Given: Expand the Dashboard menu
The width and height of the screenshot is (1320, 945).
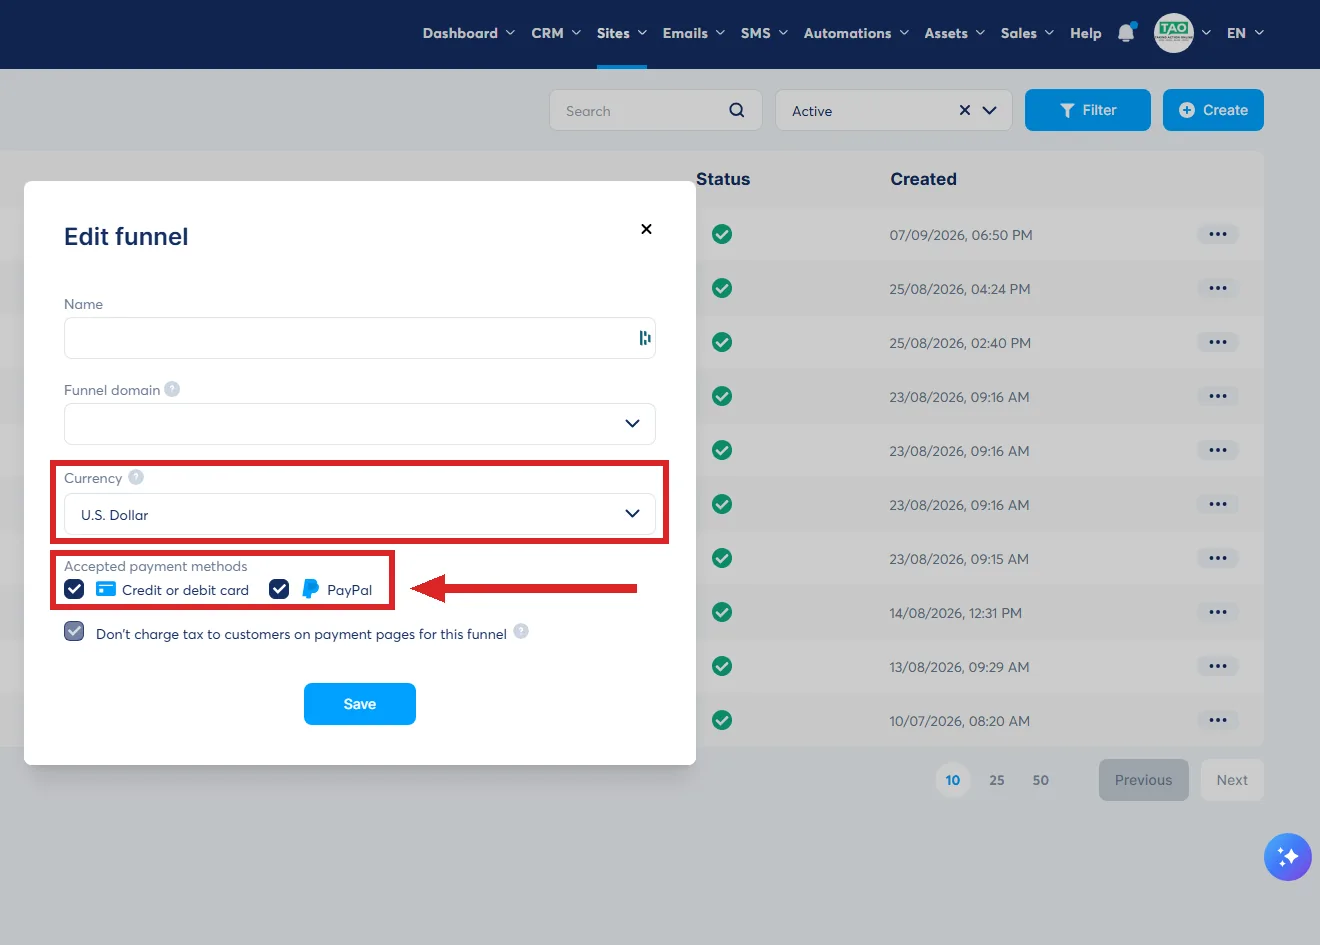Looking at the screenshot, I should (469, 33).
